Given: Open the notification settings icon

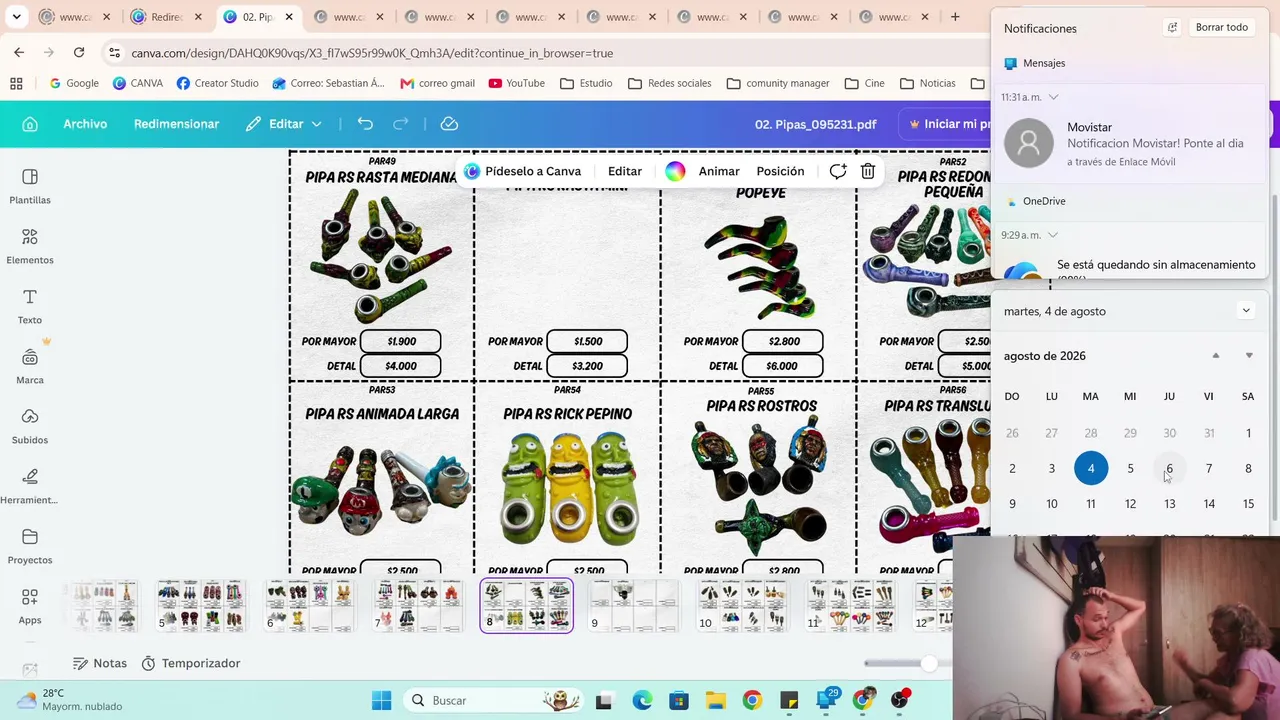Looking at the screenshot, I should (x=1172, y=28).
